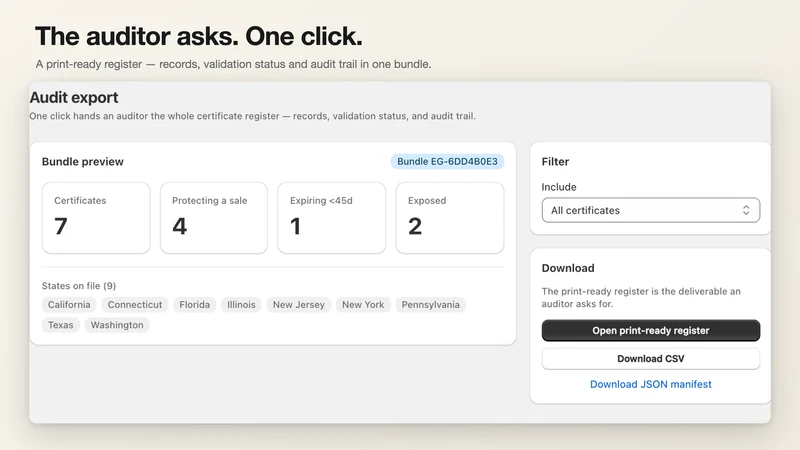The height and width of the screenshot is (450, 800).
Task: Click the States on file (9) label
Action: click(79, 286)
